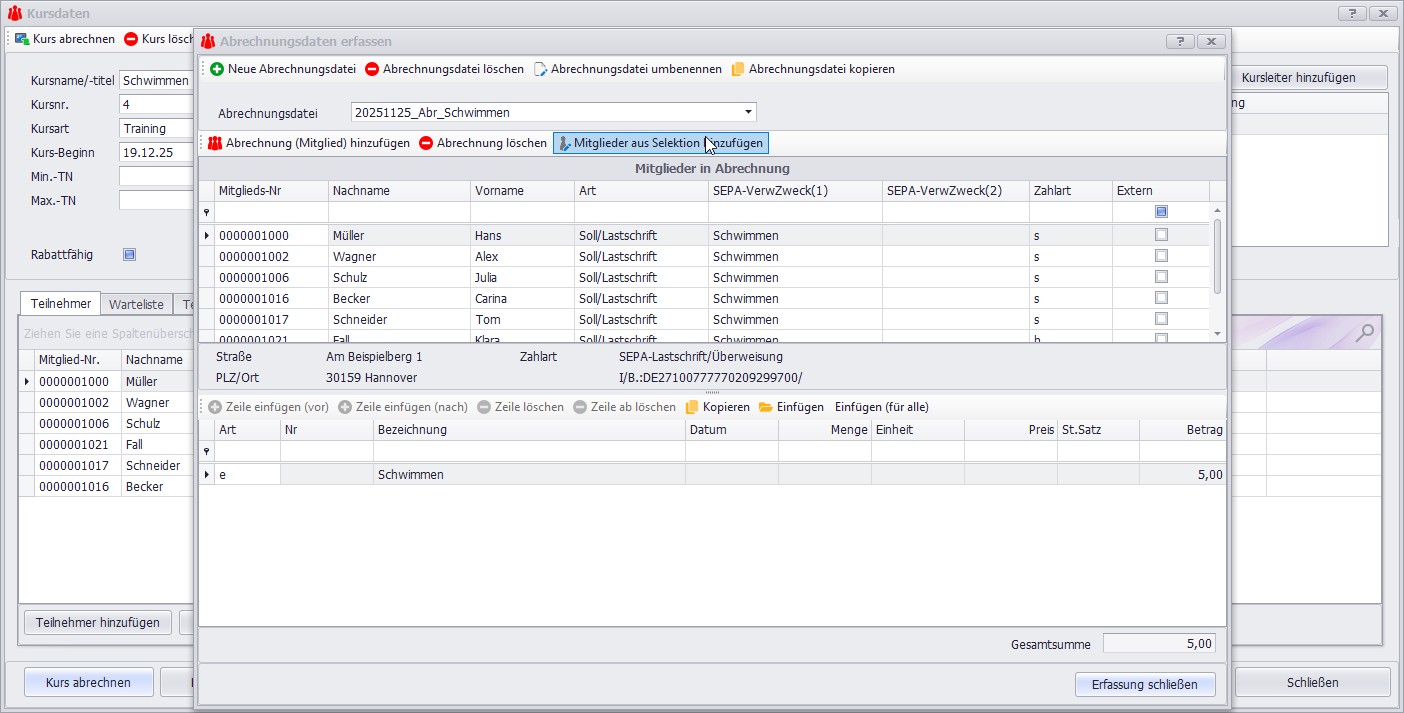Expand the Müller row indicator arrow

207,235
